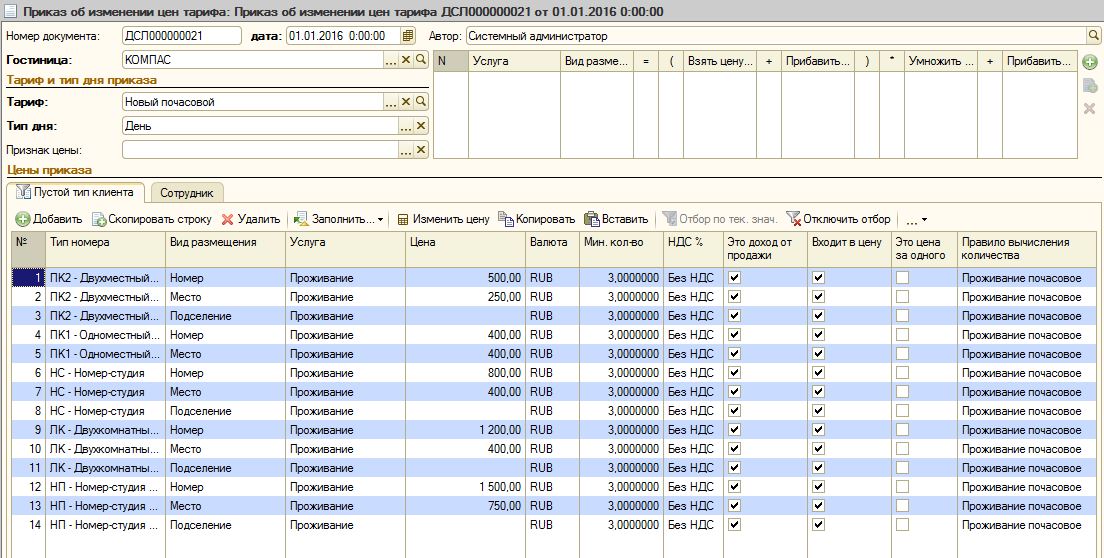Click Отбор по тек. знач. filter button
This screenshot has height=558, width=1104.
pyautogui.click(x=720, y=219)
